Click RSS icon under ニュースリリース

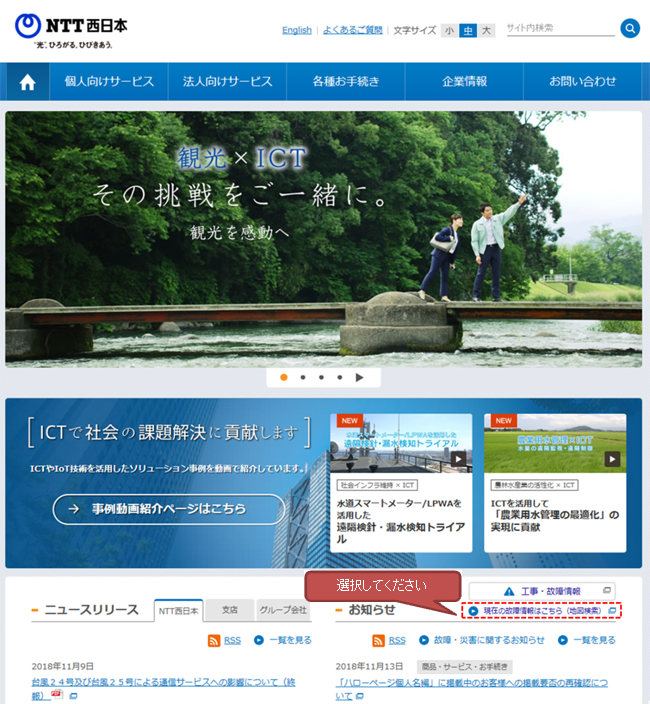[x=214, y=640]
